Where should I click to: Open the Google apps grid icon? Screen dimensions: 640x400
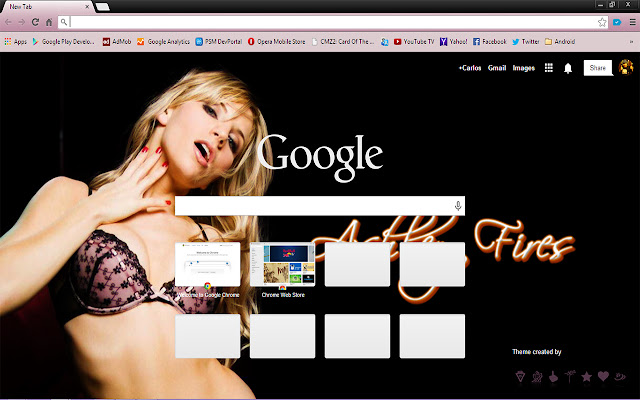(549, 68)
